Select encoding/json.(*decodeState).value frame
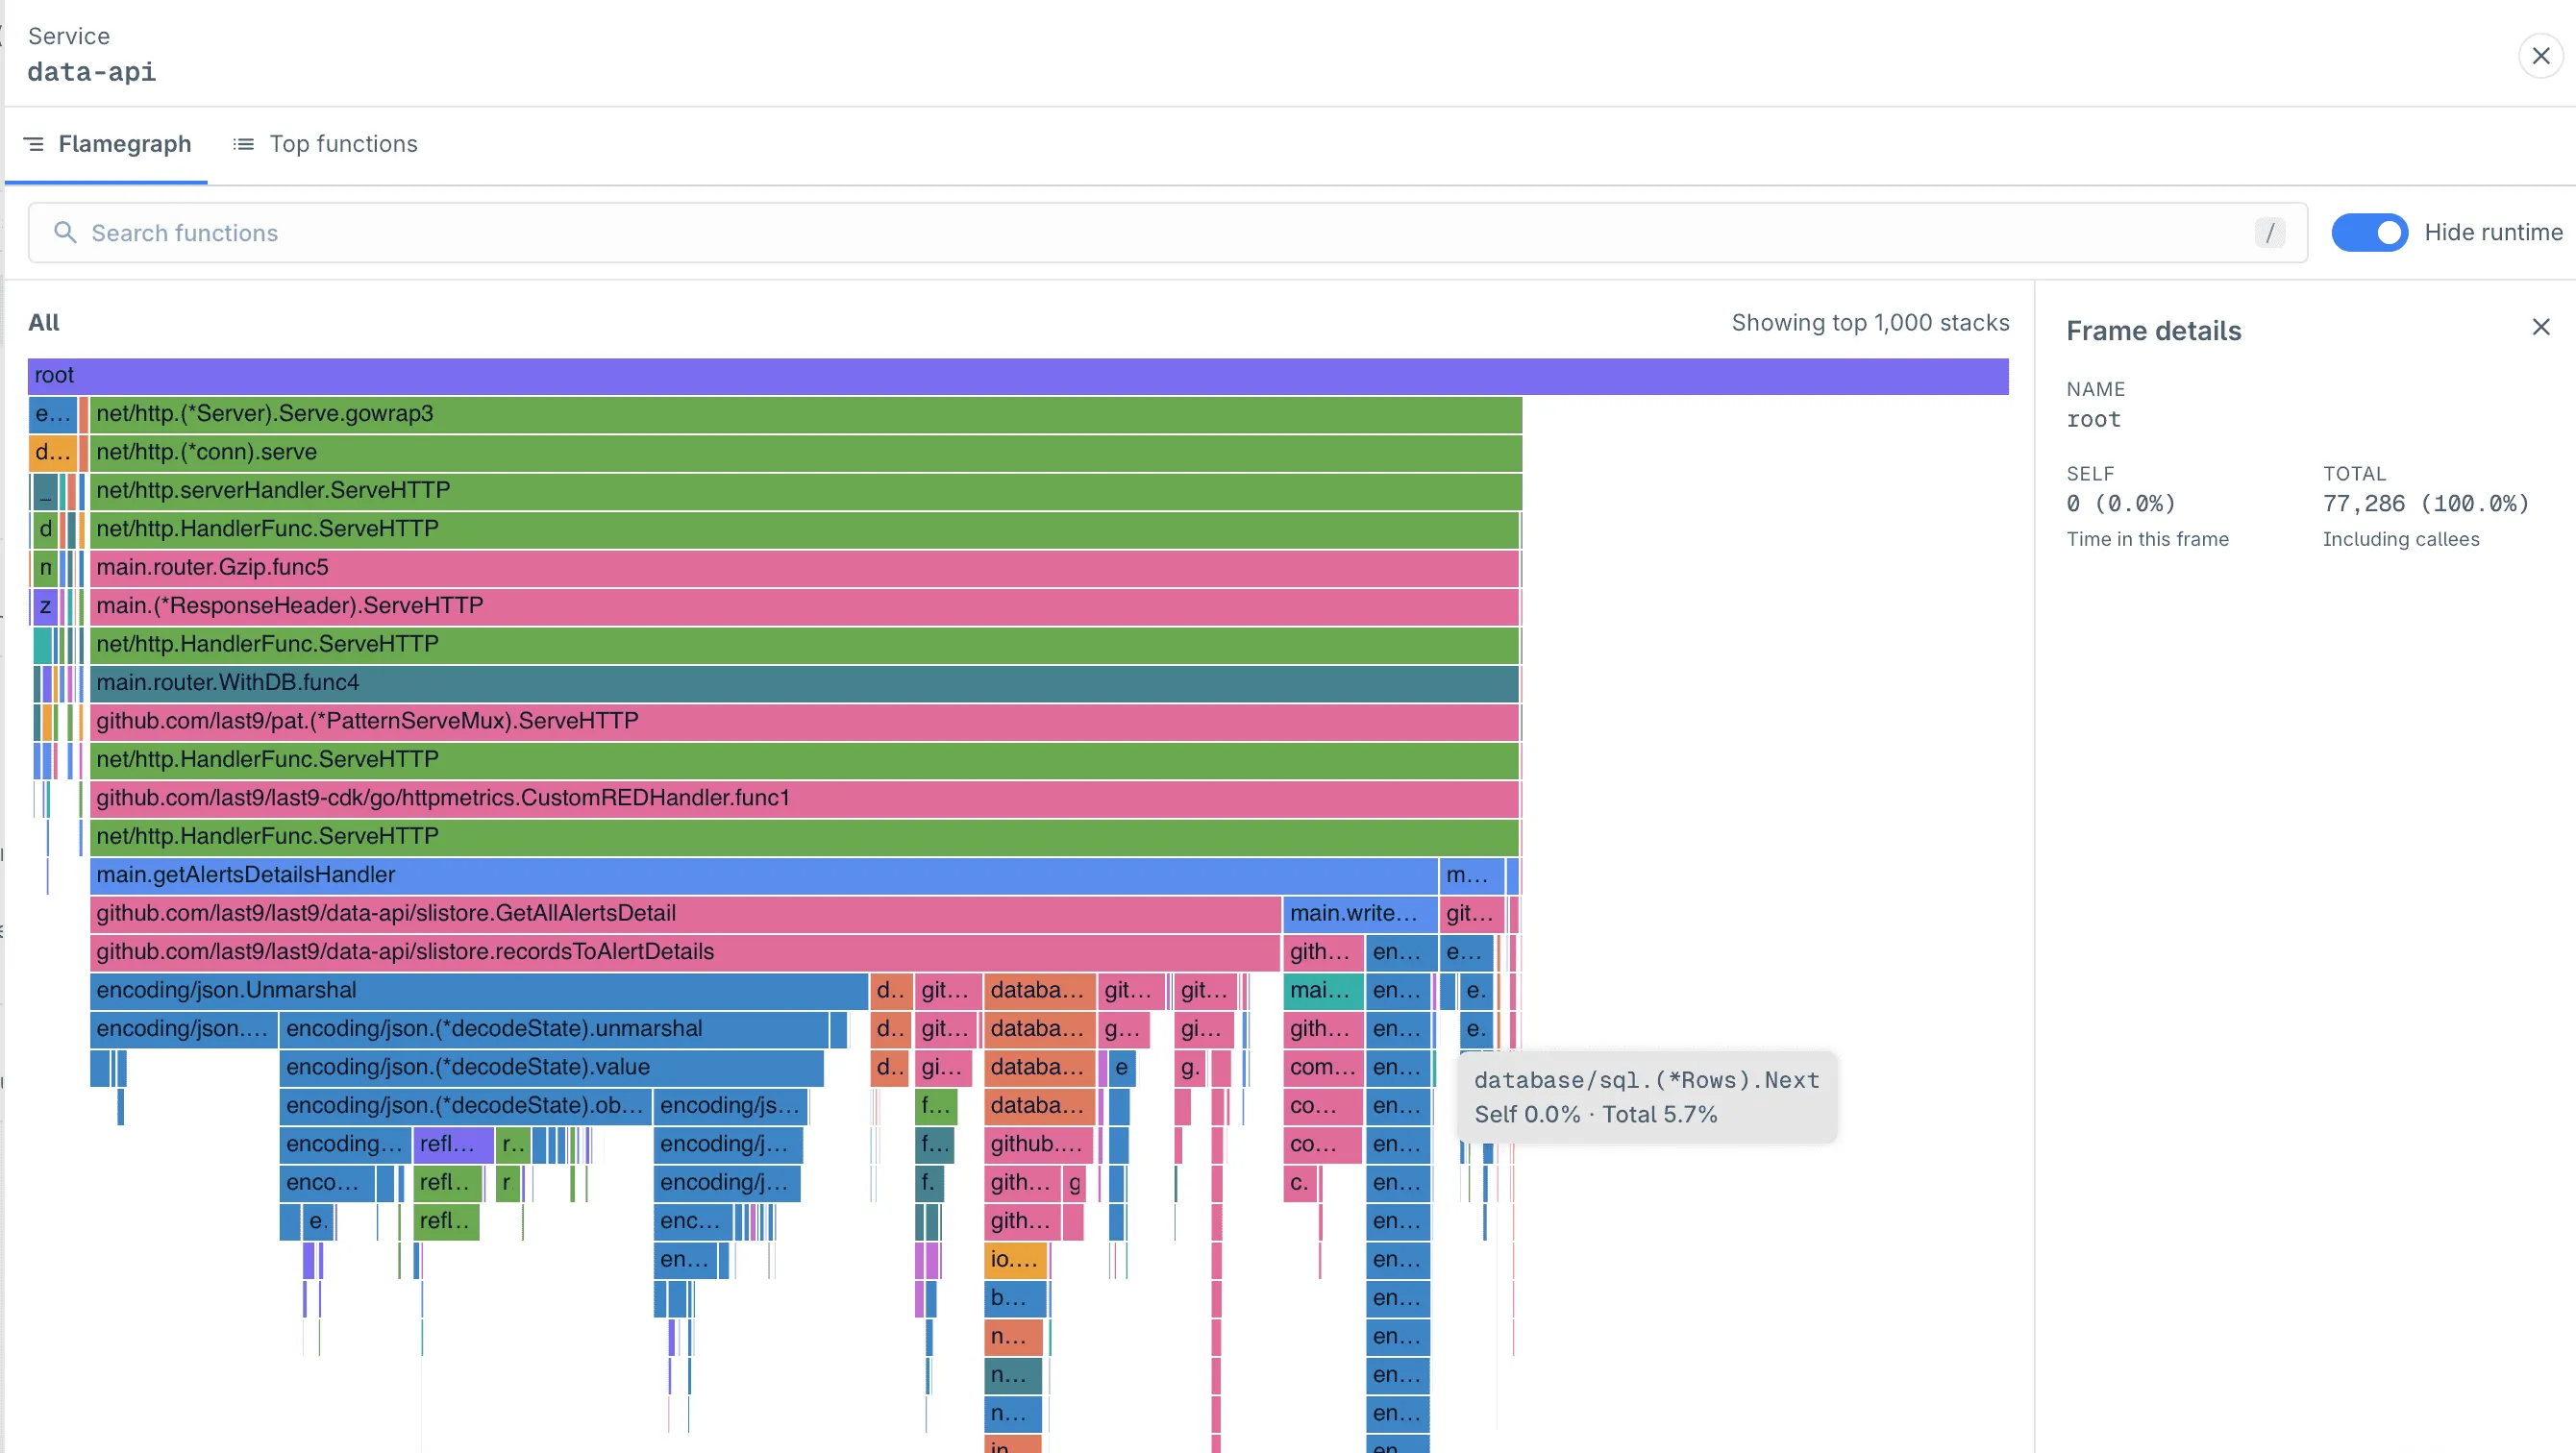This screenshot has height=1453, width=2576. click(x=551, y=1068)
